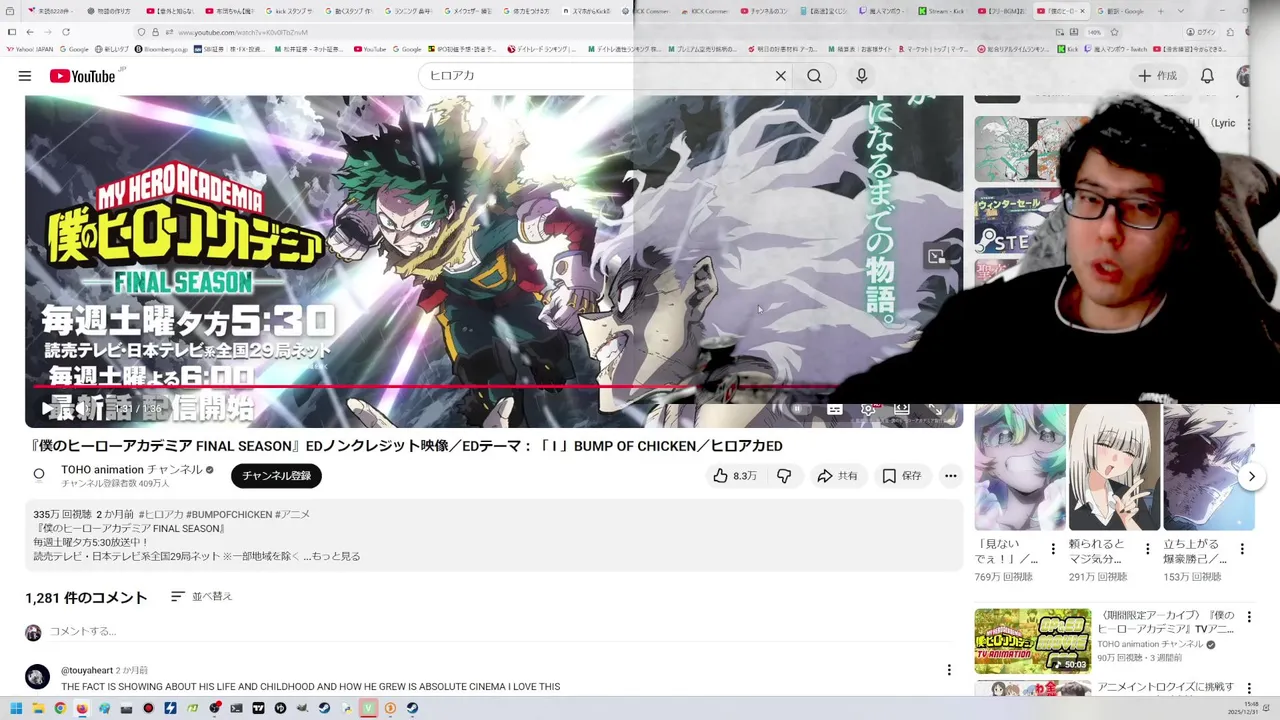Start voice search with the microphone
The height and width of the screenshot is (720, 1280).
pyautogui.click(x=861, y=76)
